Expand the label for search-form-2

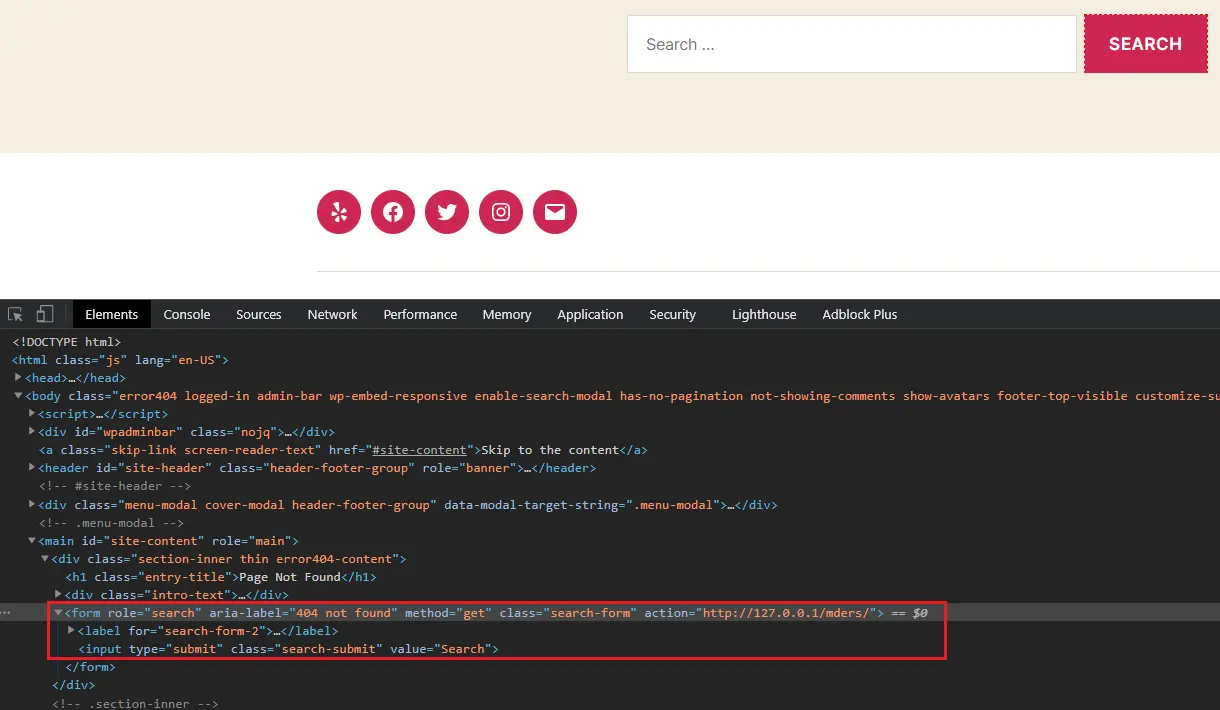pyautogui.click(x=70, y=630)
